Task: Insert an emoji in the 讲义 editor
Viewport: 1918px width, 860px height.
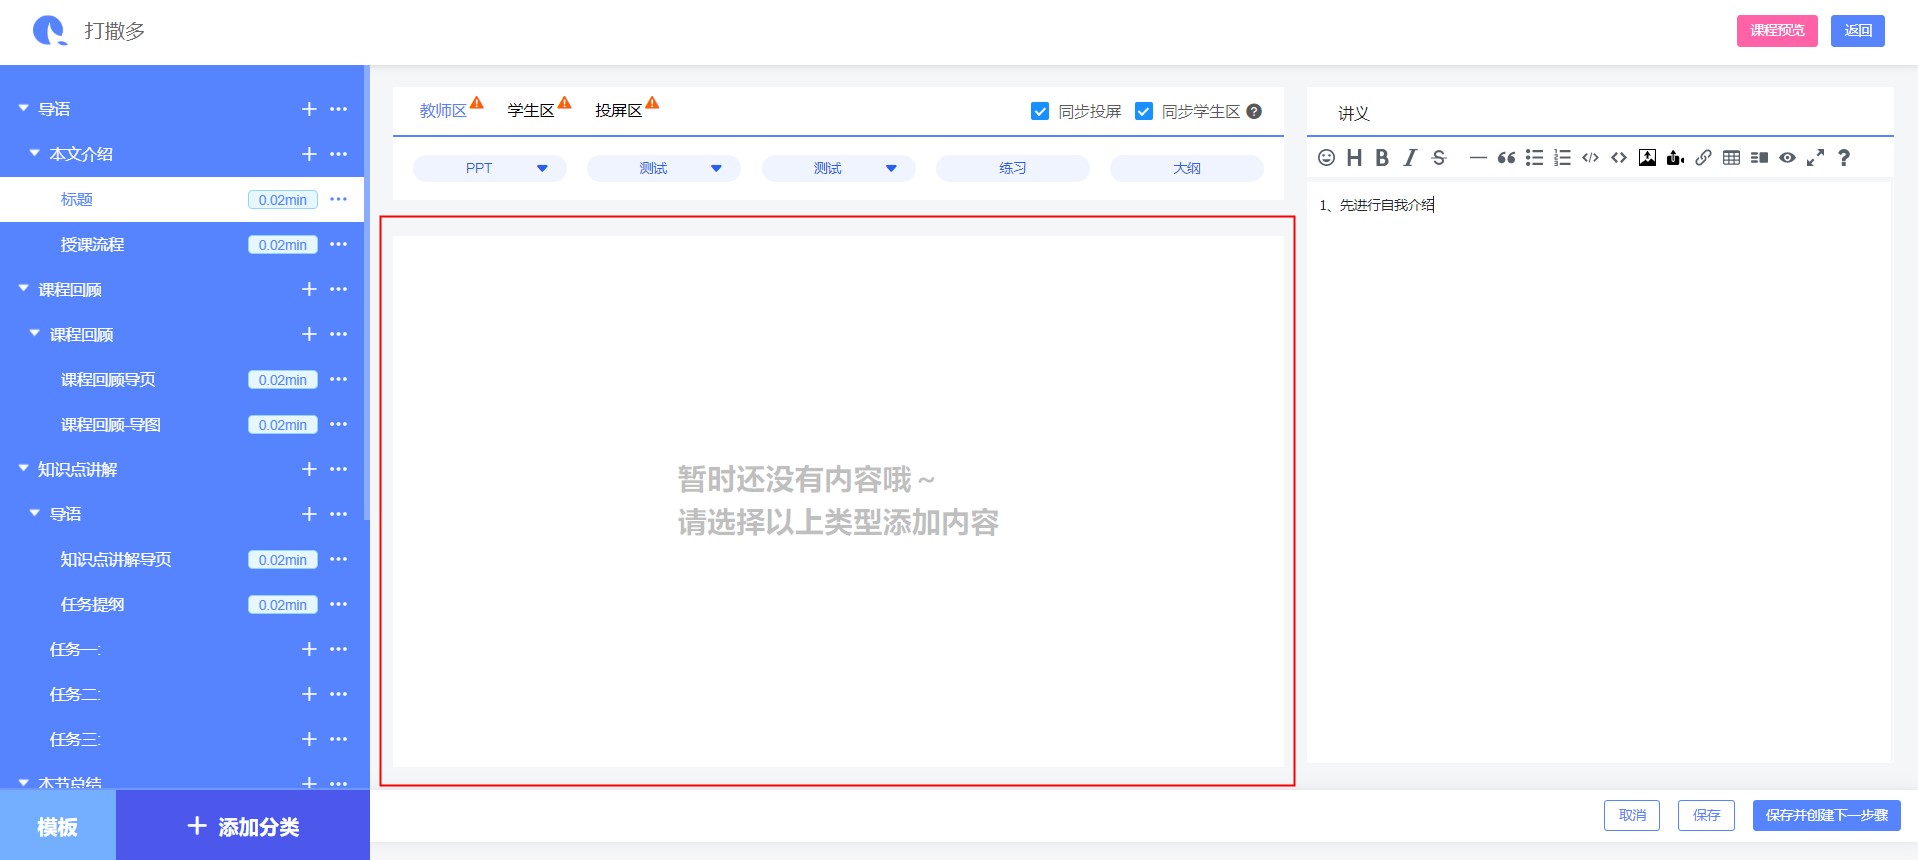Action: click(1326, 157)
